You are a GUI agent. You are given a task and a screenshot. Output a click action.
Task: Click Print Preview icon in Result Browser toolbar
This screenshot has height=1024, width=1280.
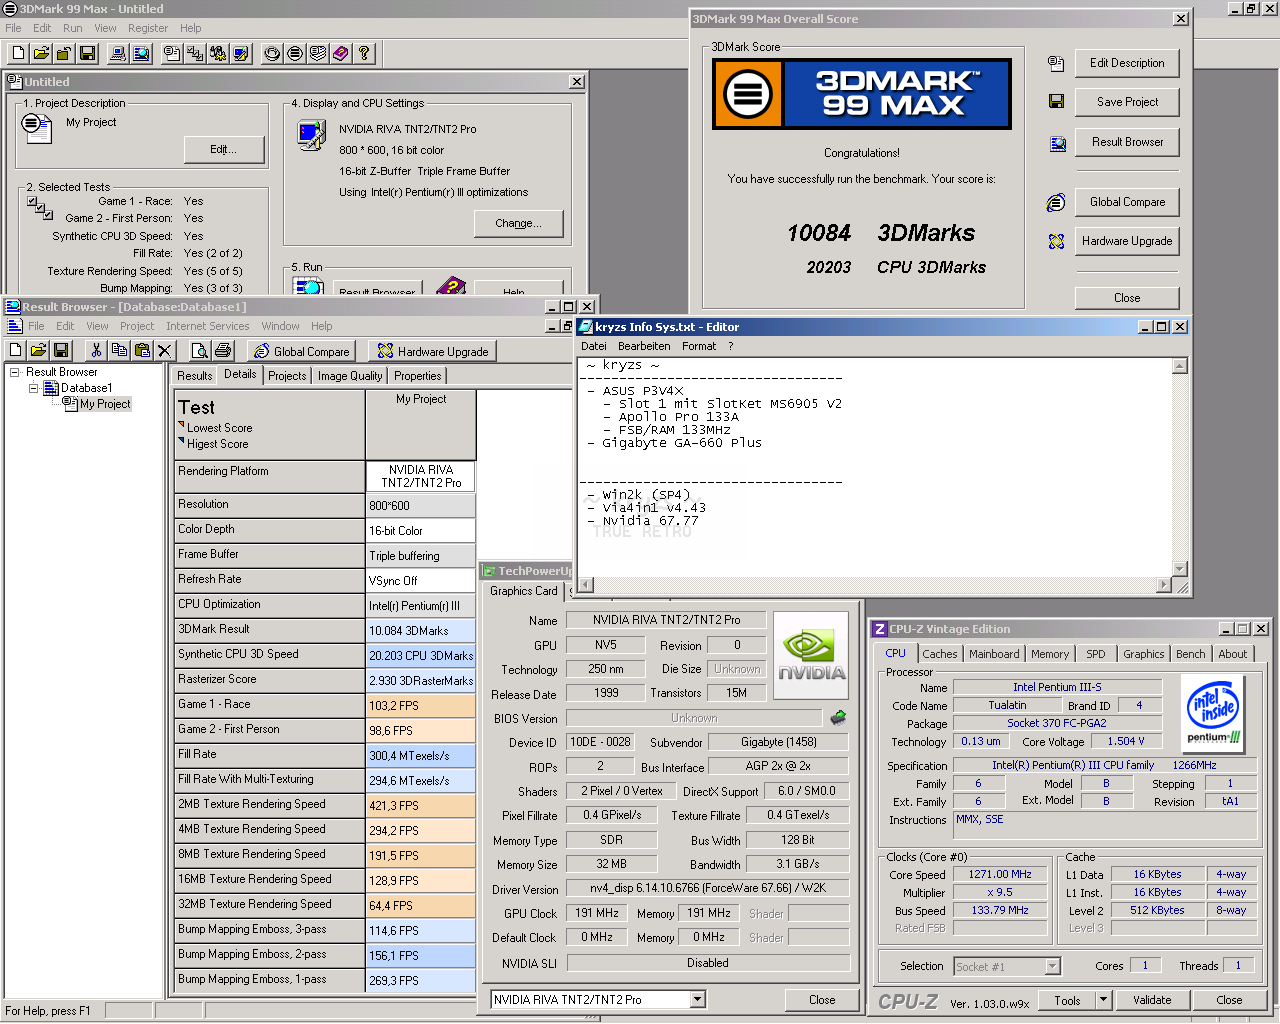point(200,350)
